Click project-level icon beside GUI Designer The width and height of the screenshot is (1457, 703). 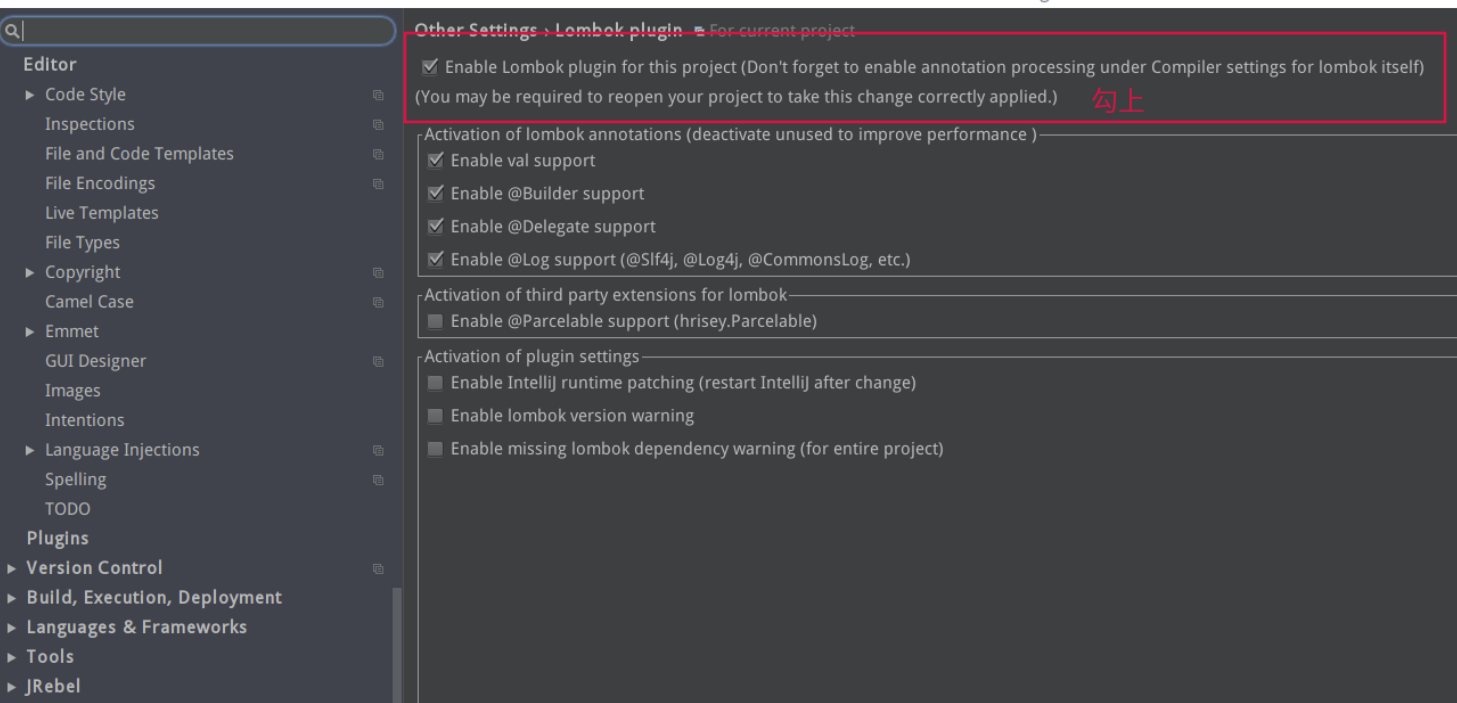point(378,361)
